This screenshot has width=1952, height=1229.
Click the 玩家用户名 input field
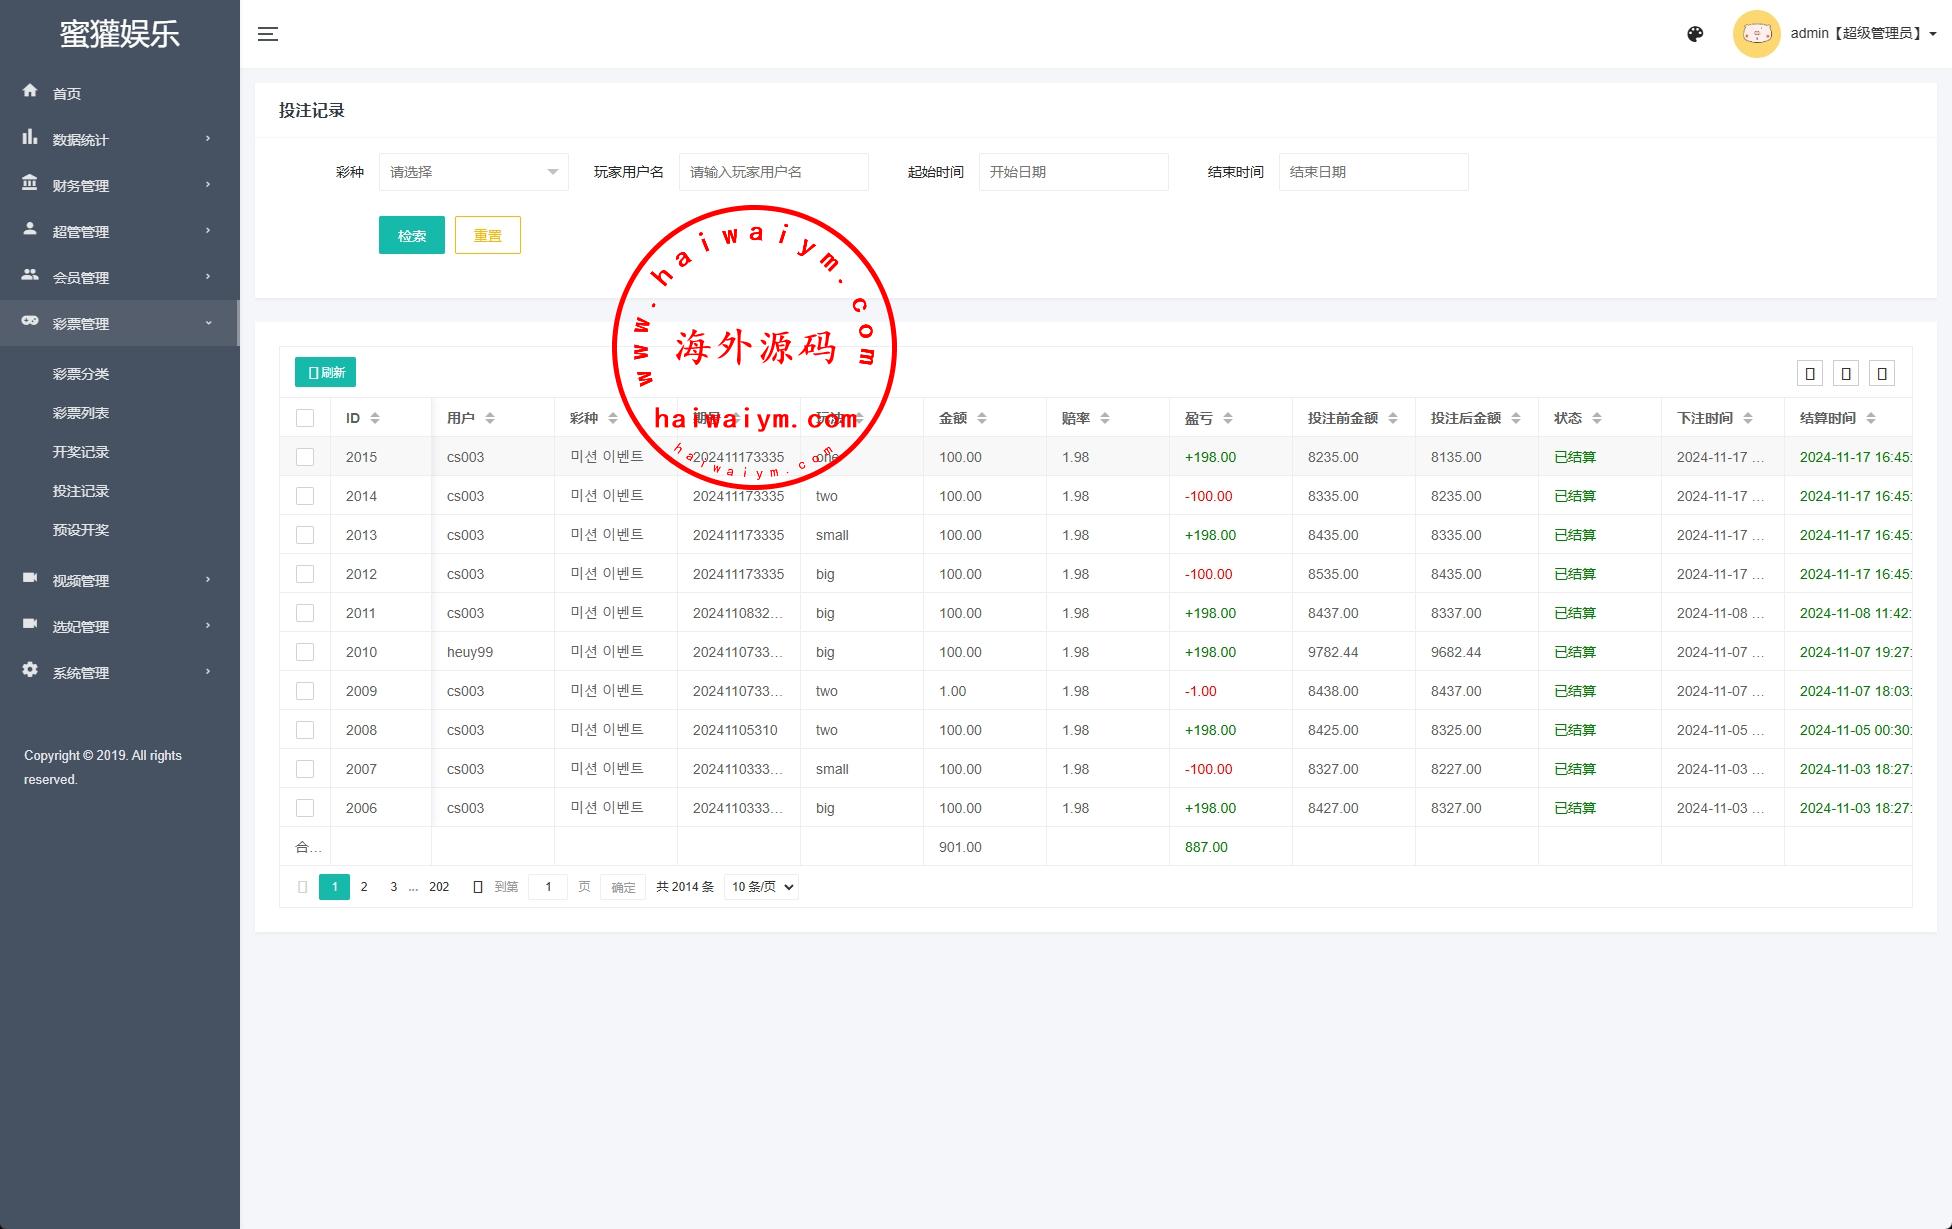(773, 172)
